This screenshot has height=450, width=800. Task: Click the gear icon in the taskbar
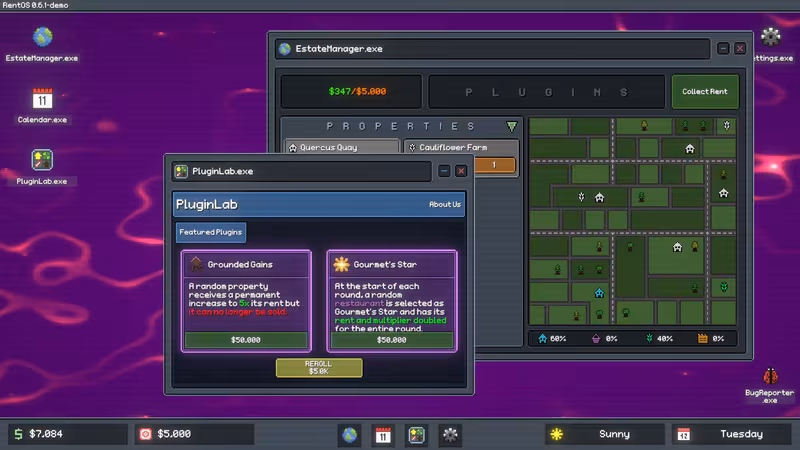(450, 435)
